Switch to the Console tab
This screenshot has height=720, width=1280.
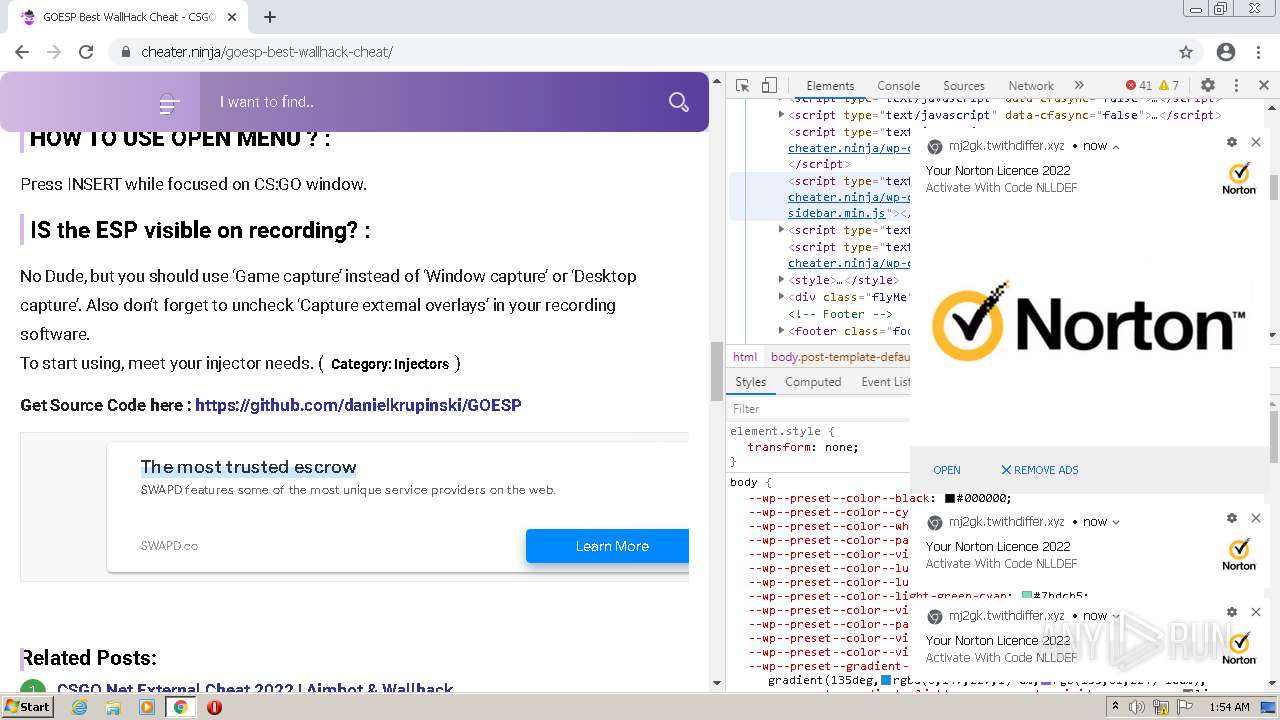[898, 86]
